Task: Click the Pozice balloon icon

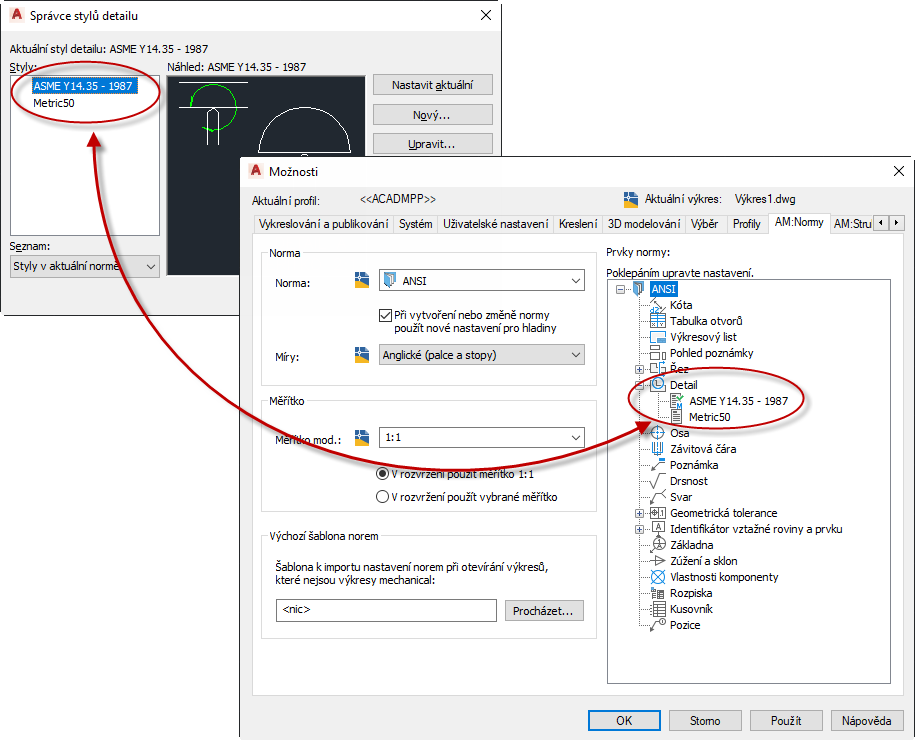Action: click(658, 625)
